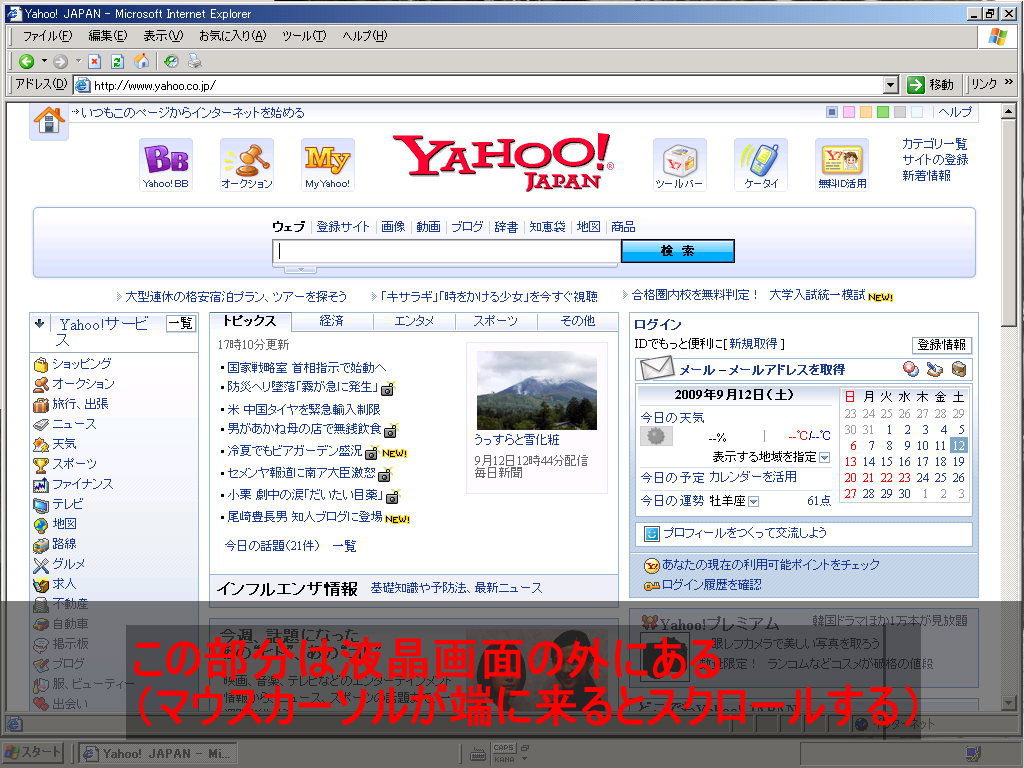Click the mail envelope icon in login panel
1024x768 pixels.
[x=656, y=368]
